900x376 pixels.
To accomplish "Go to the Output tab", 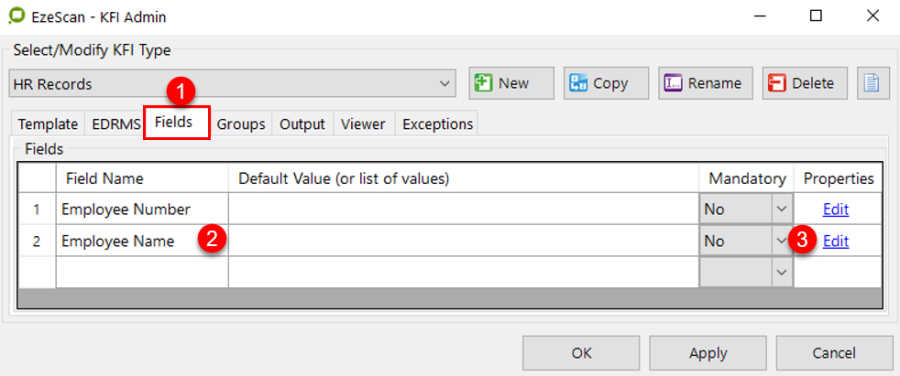I will point(302,124).
